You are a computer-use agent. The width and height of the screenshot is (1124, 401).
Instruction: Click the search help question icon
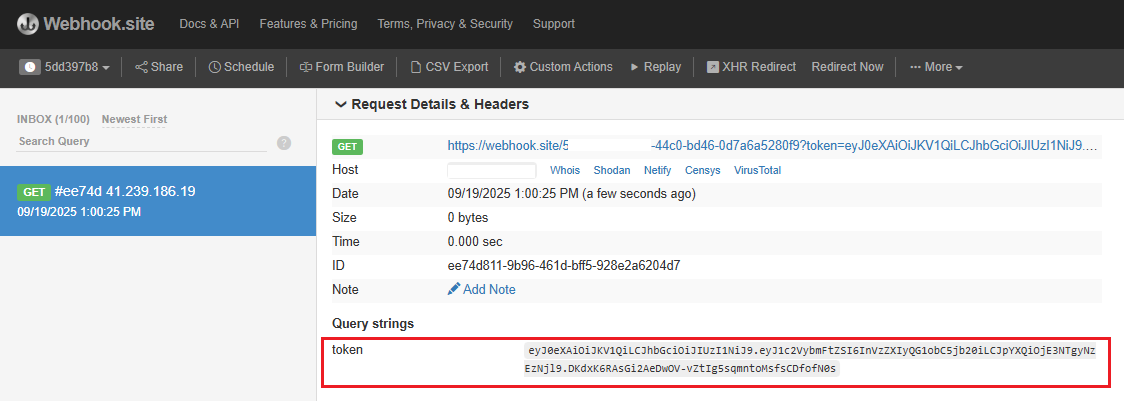point(284,143)
